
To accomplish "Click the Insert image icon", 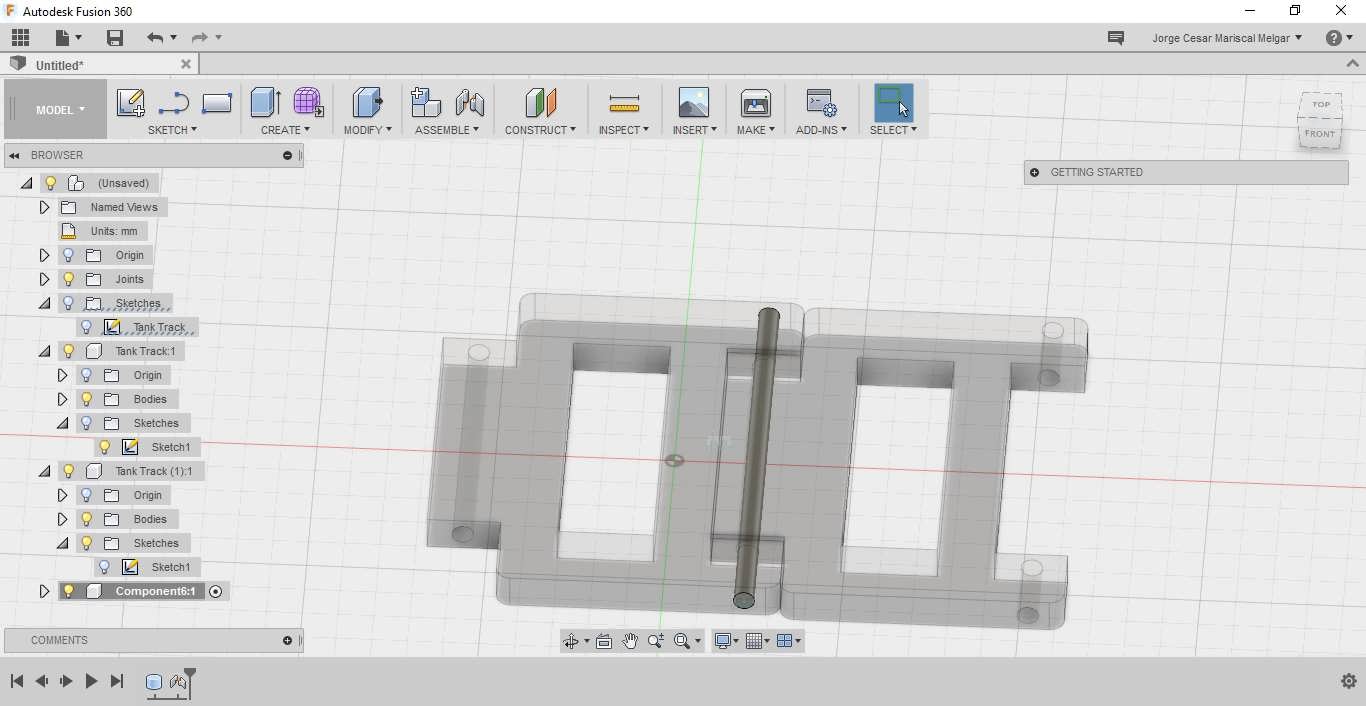I will pyautogui.click(x=693, y=102).
